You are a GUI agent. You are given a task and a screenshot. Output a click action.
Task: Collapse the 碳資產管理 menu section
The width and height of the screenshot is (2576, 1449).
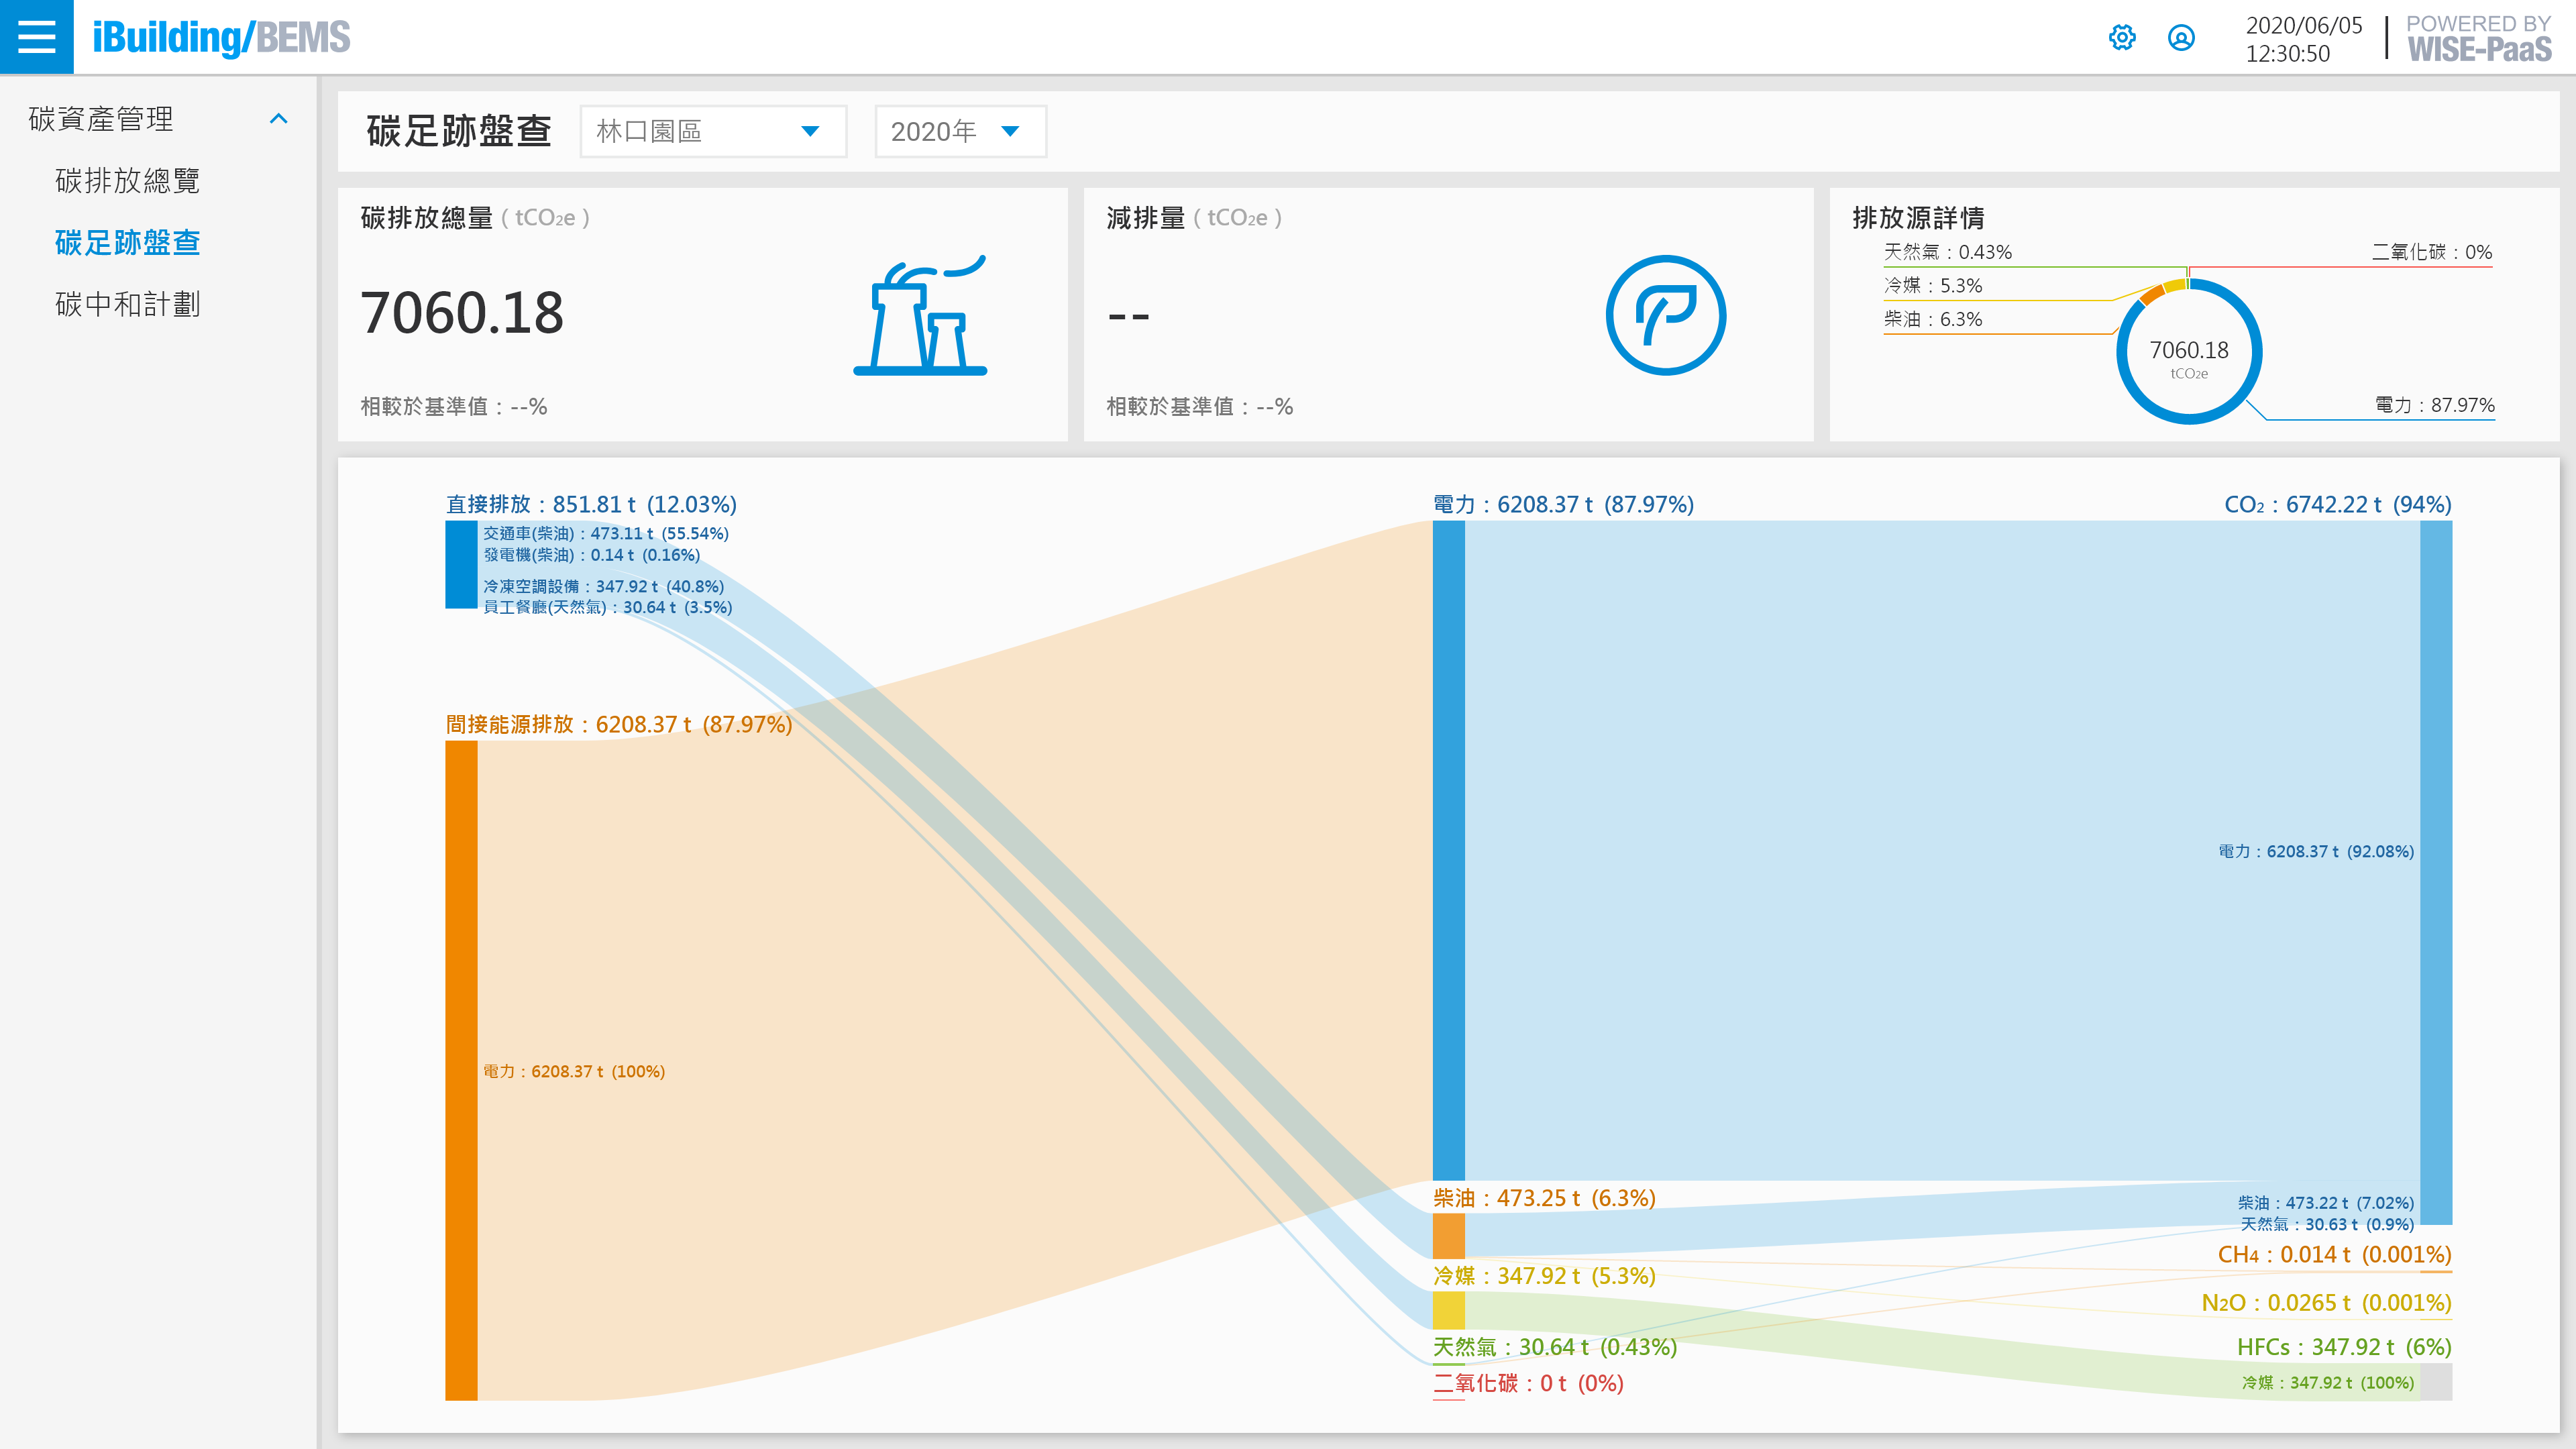(279, 119)
